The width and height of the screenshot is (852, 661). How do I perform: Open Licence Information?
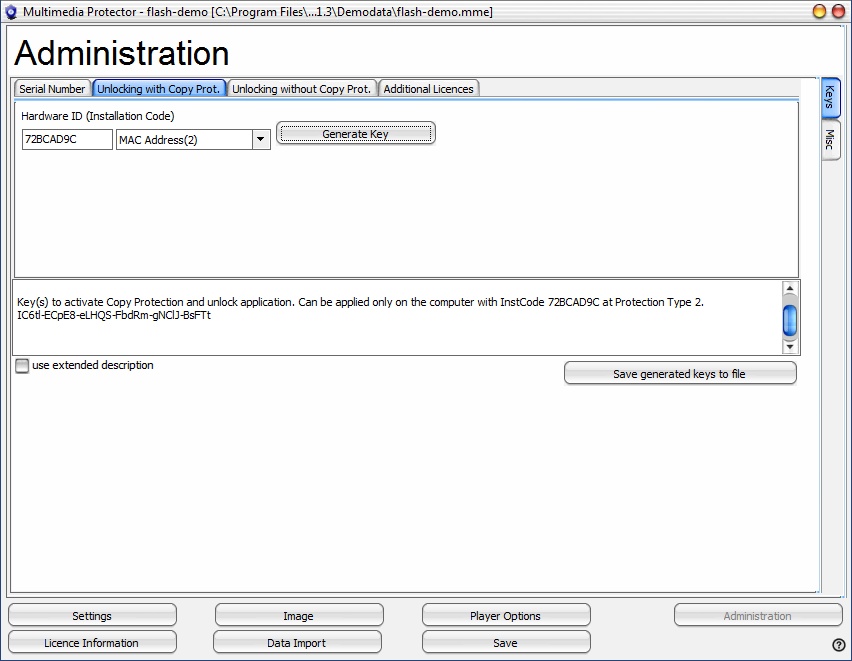tap(92, 643)
